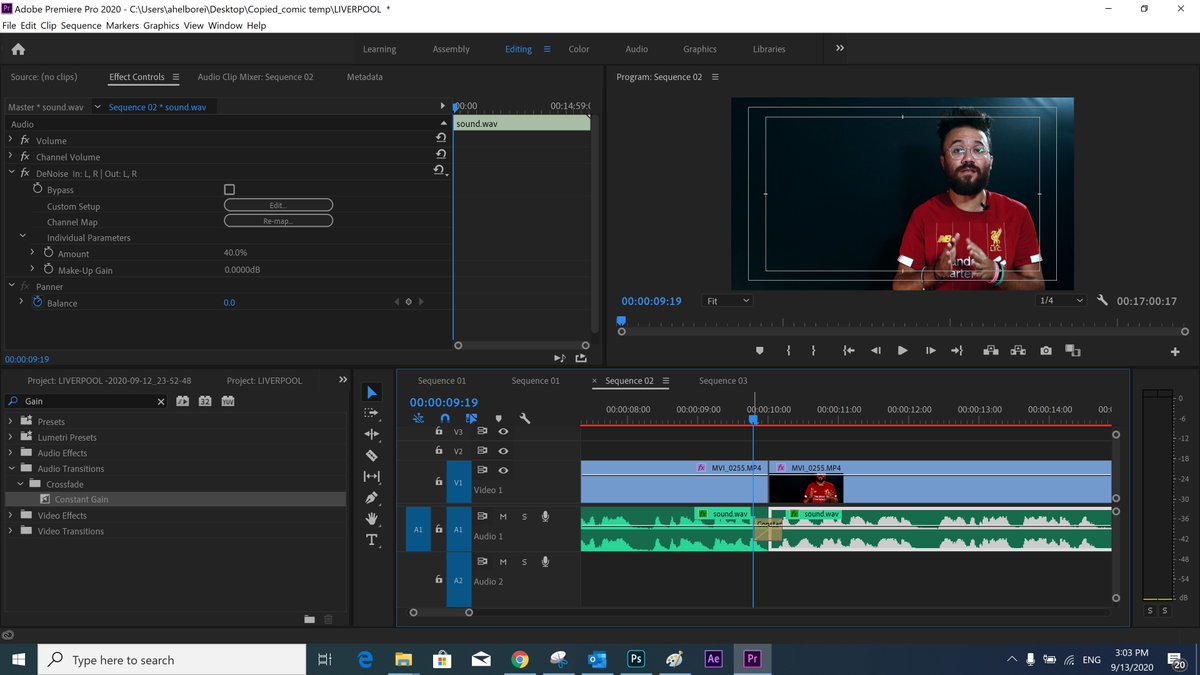Toggle V3 track output eye

click(503, 432)
